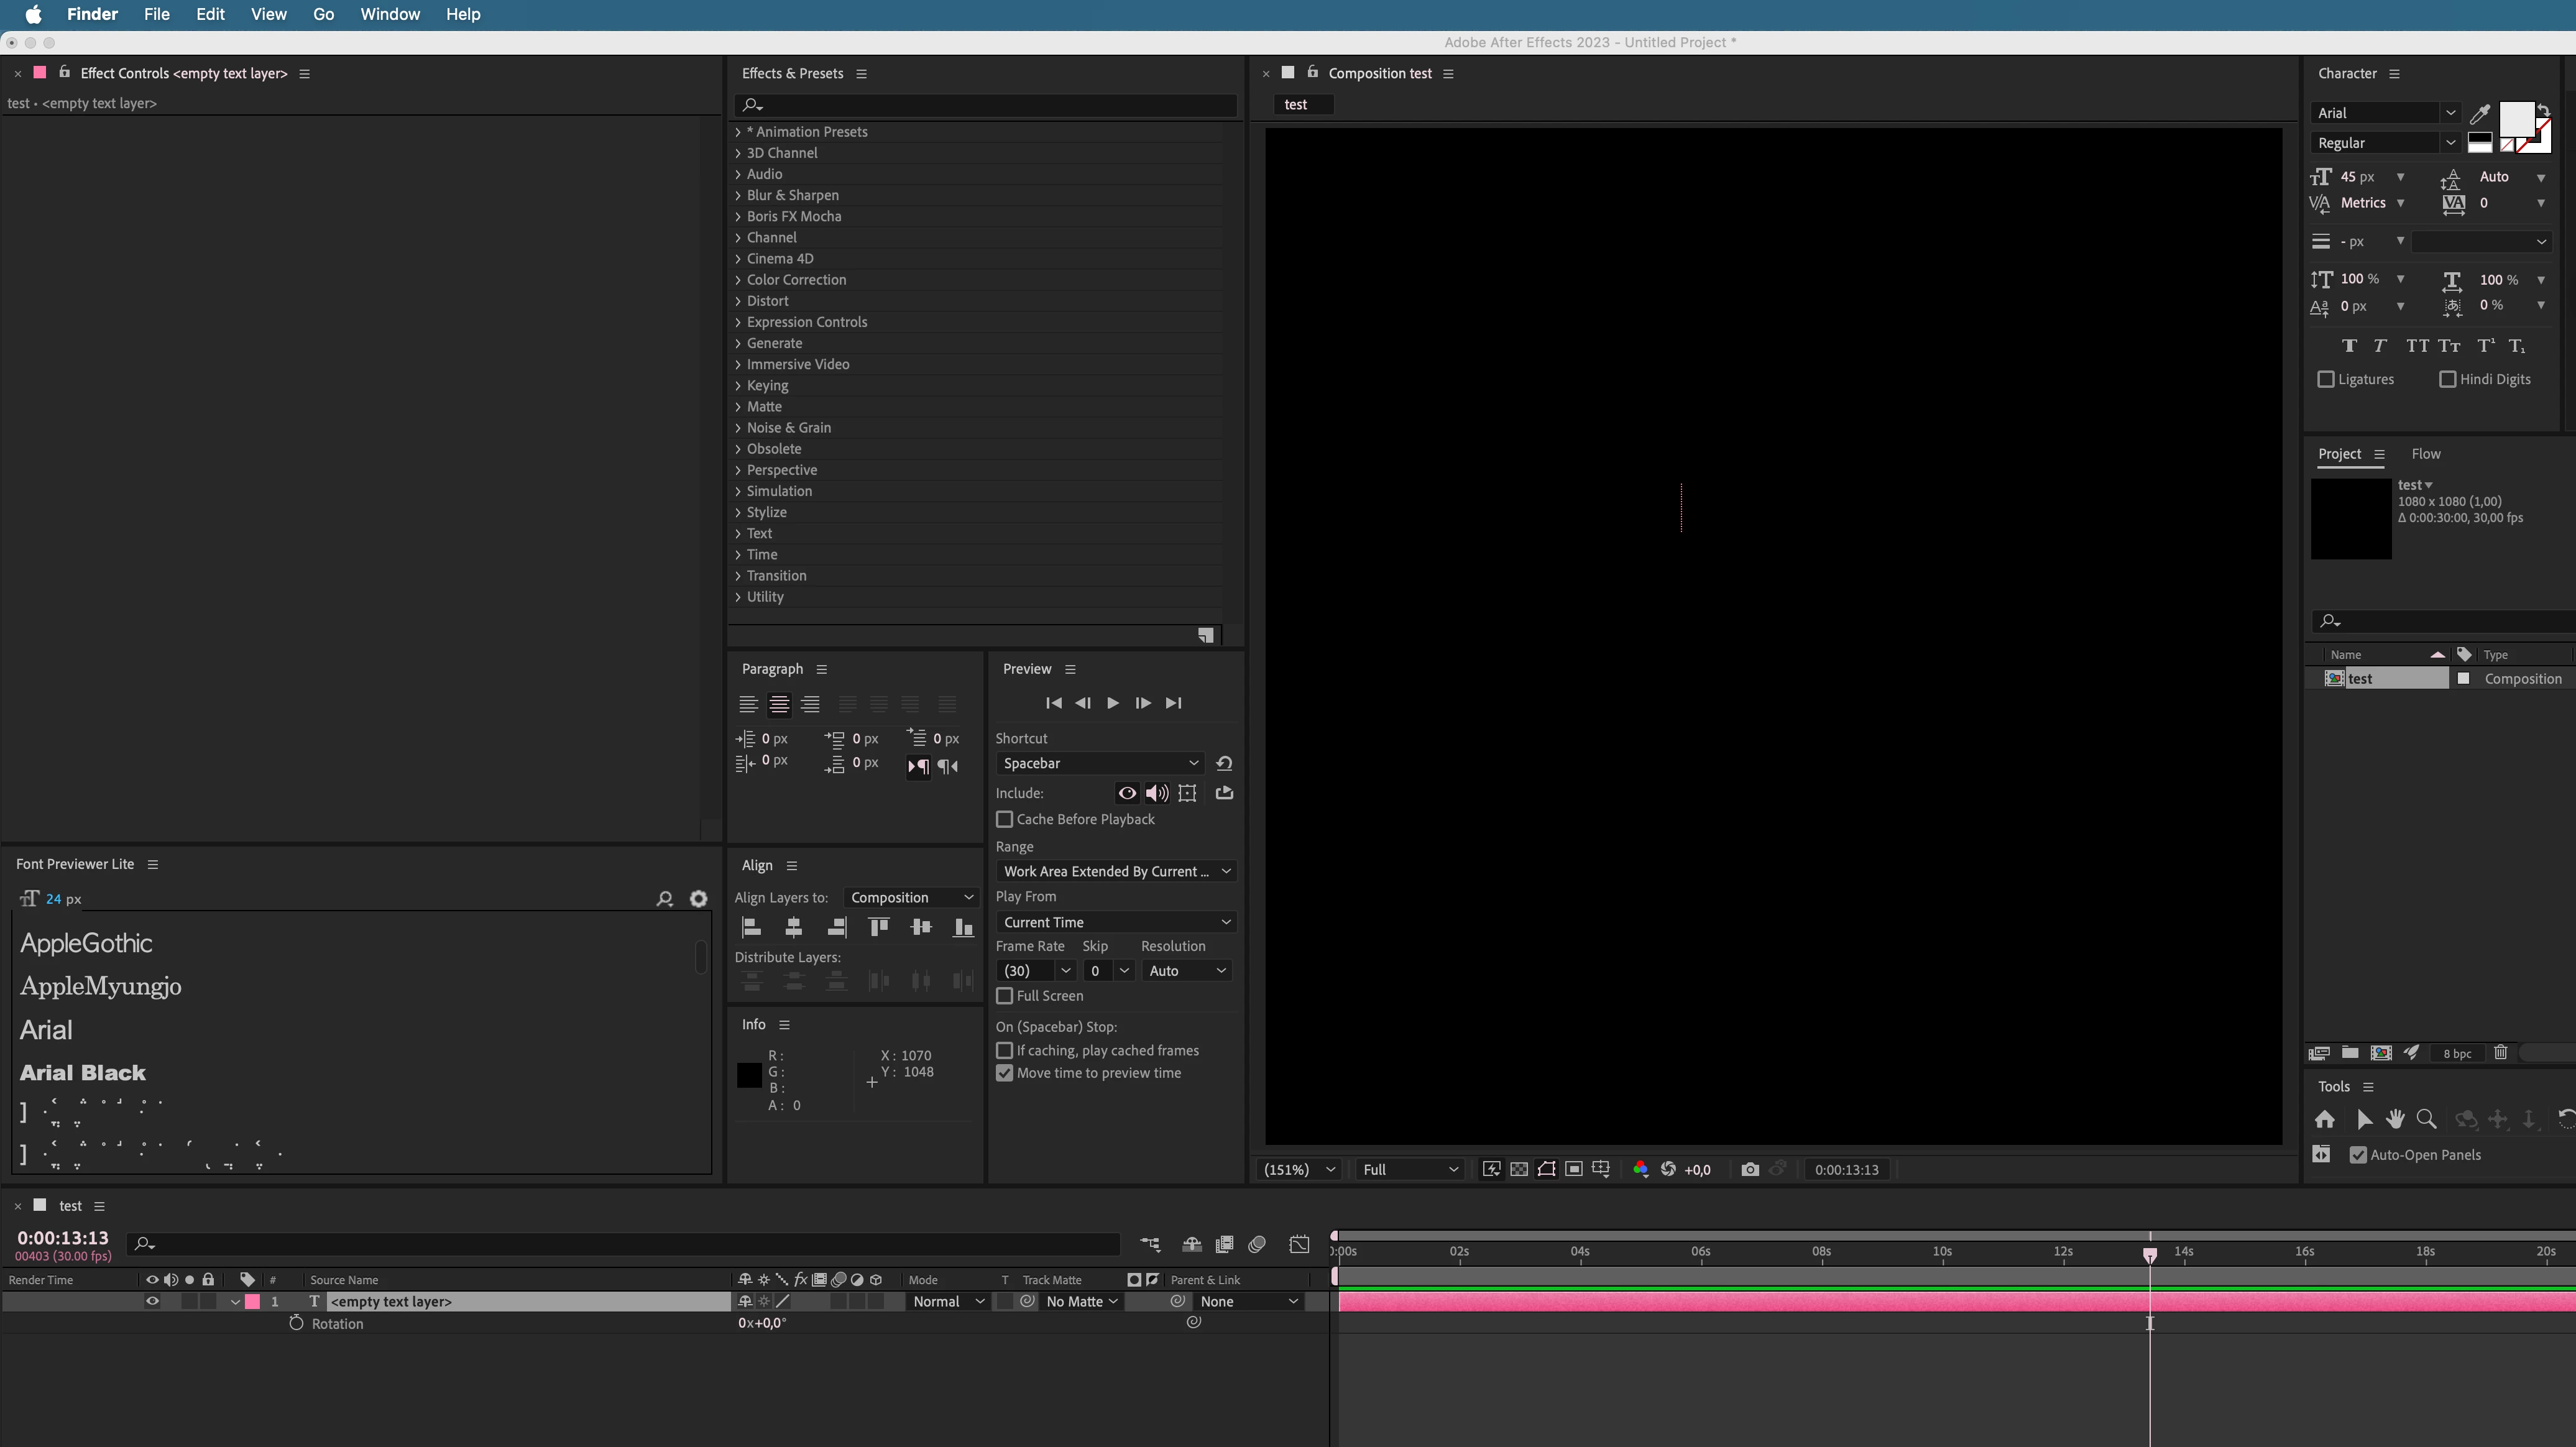2576x1447 pixels.
Task: Click the eyedropper in Character panel
Action: pos(2480,114)
